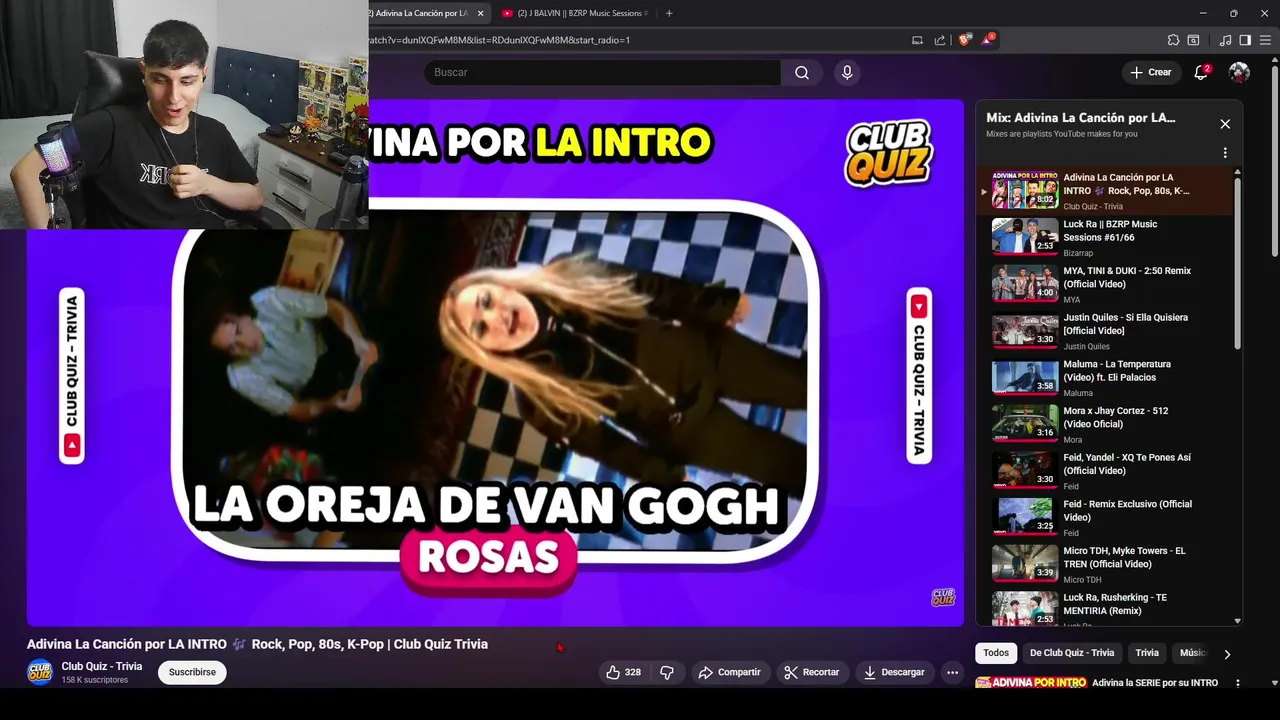
Task: Select the Todos filter chip
Action: [x=996, y=653]
